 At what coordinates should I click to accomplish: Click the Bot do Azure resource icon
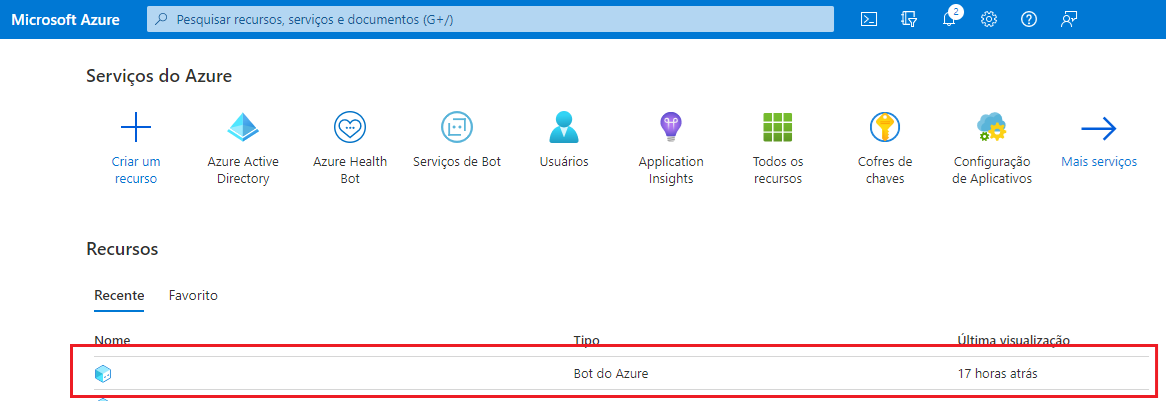tap(103, 374)
